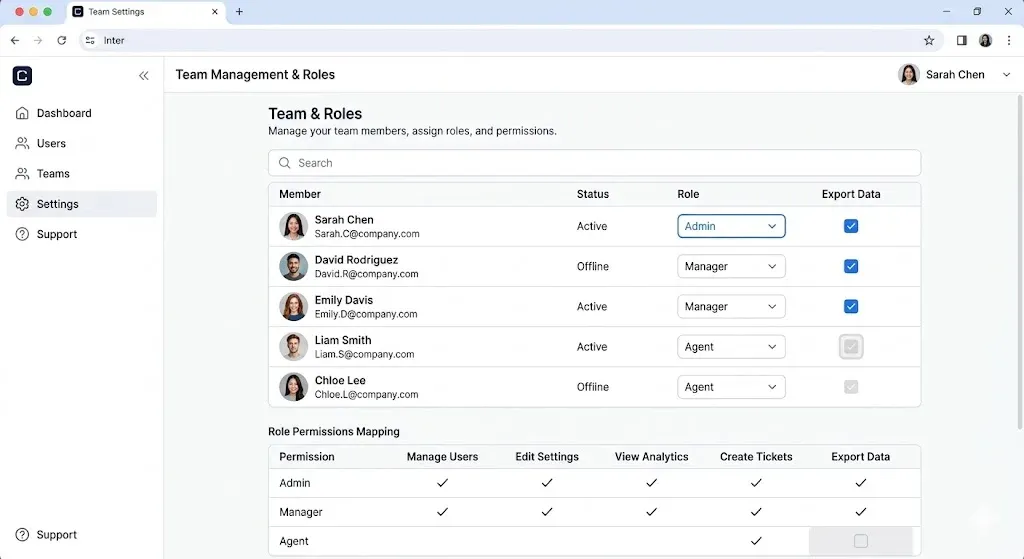Image resolution: width=1024 pixels, height=559 pixels.
Task: Click Sarah Chen's avatar in the header
Action: pos(908,74)
